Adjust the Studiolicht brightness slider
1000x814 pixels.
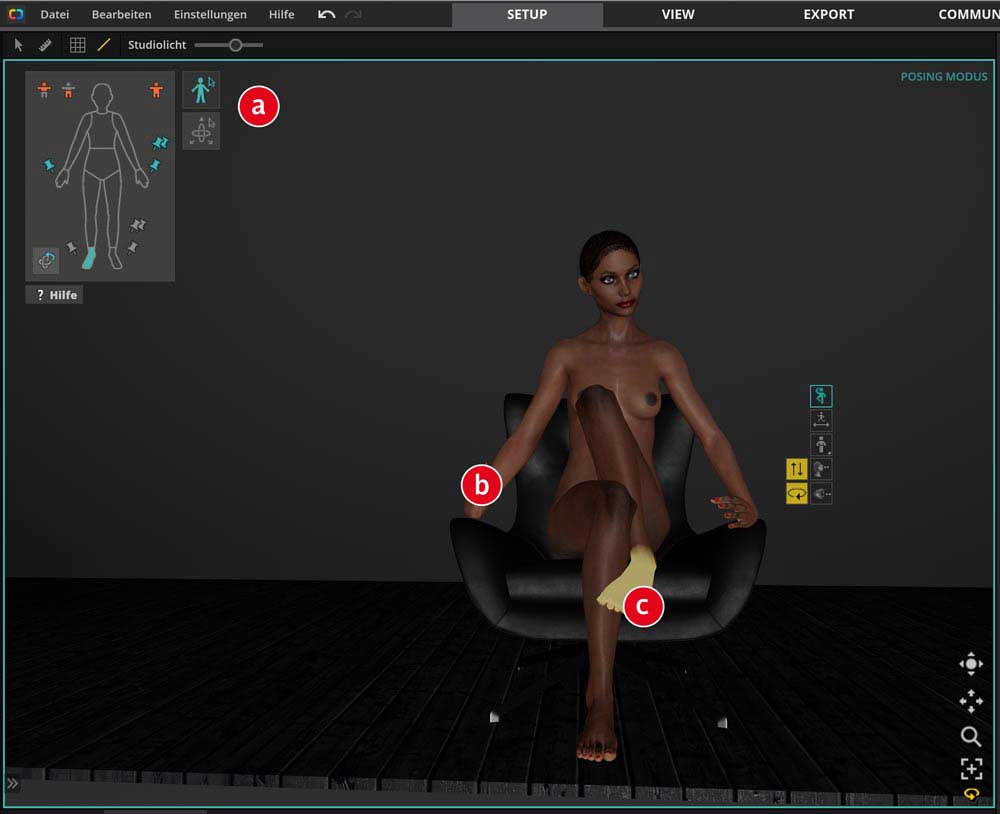tap(229, 45)
